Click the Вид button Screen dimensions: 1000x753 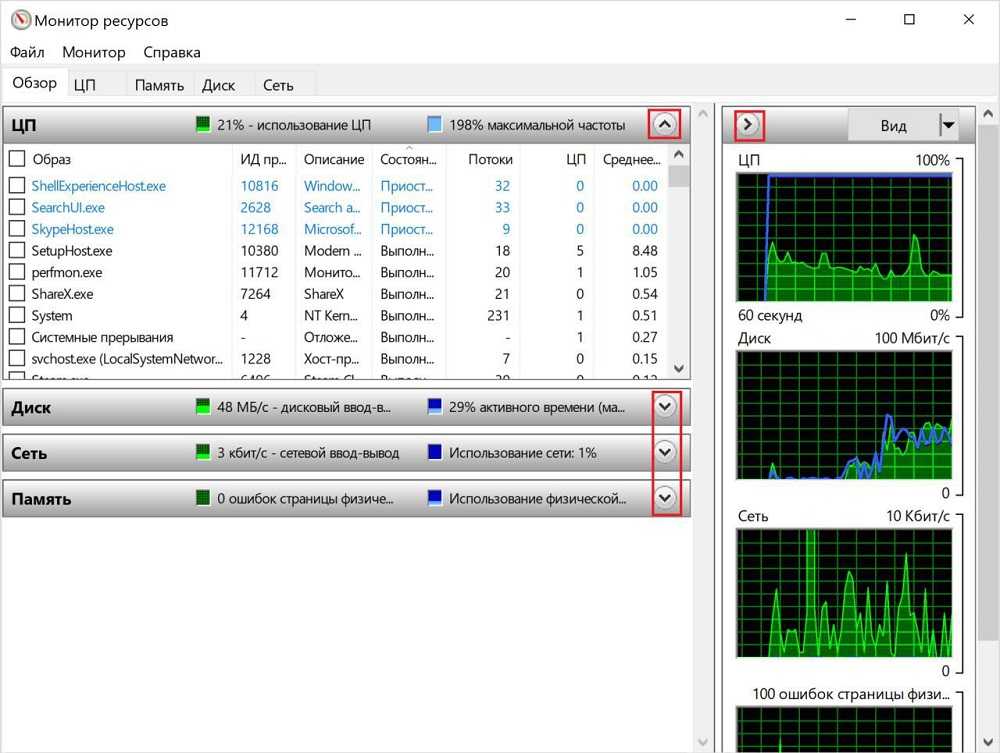(893, 125)
